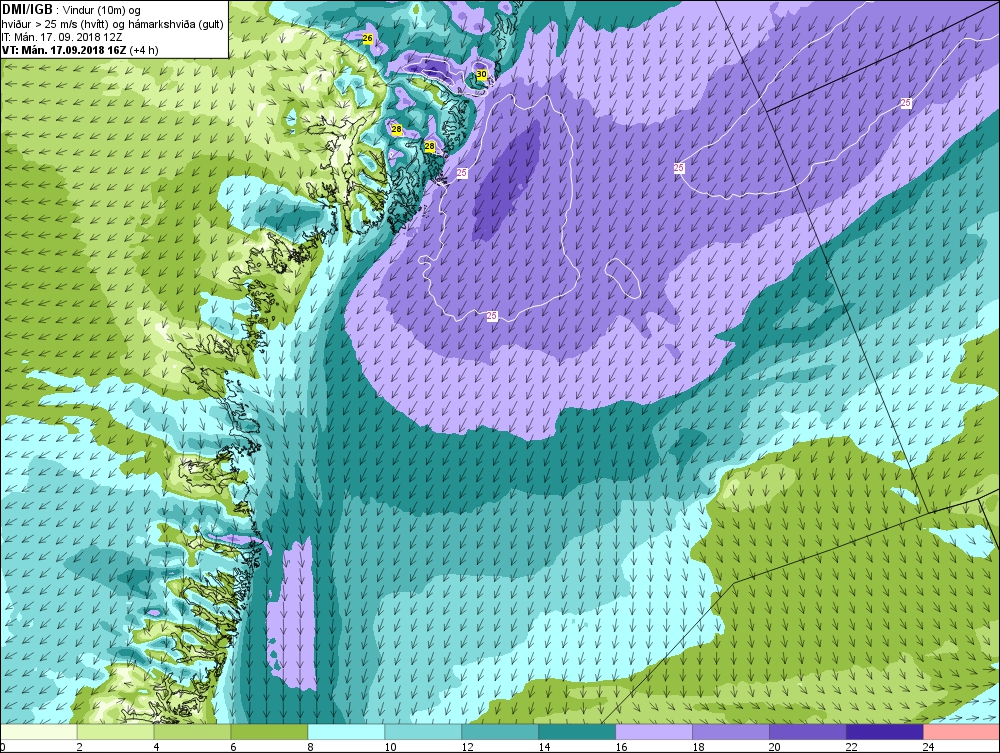The width and height of the screenshot is (1000, 753).
Task: Pick the 0–2 m/s near-white legend swatch
Action: (x=39, y=731)
